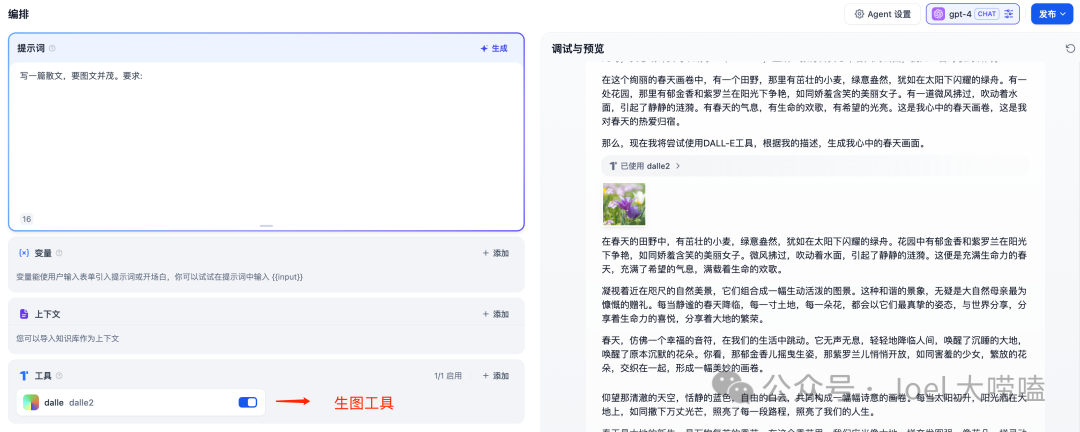Click the prompt character count 16
Viewport: 1080px width, 432px height.
(x=27, y=219)
